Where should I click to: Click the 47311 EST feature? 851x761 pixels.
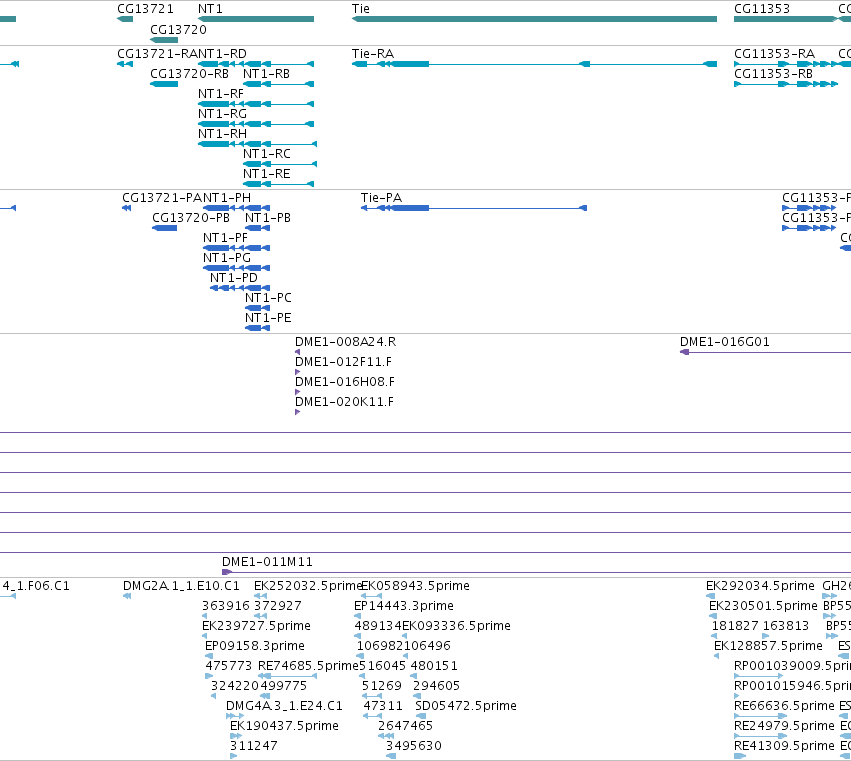[372, 716]
